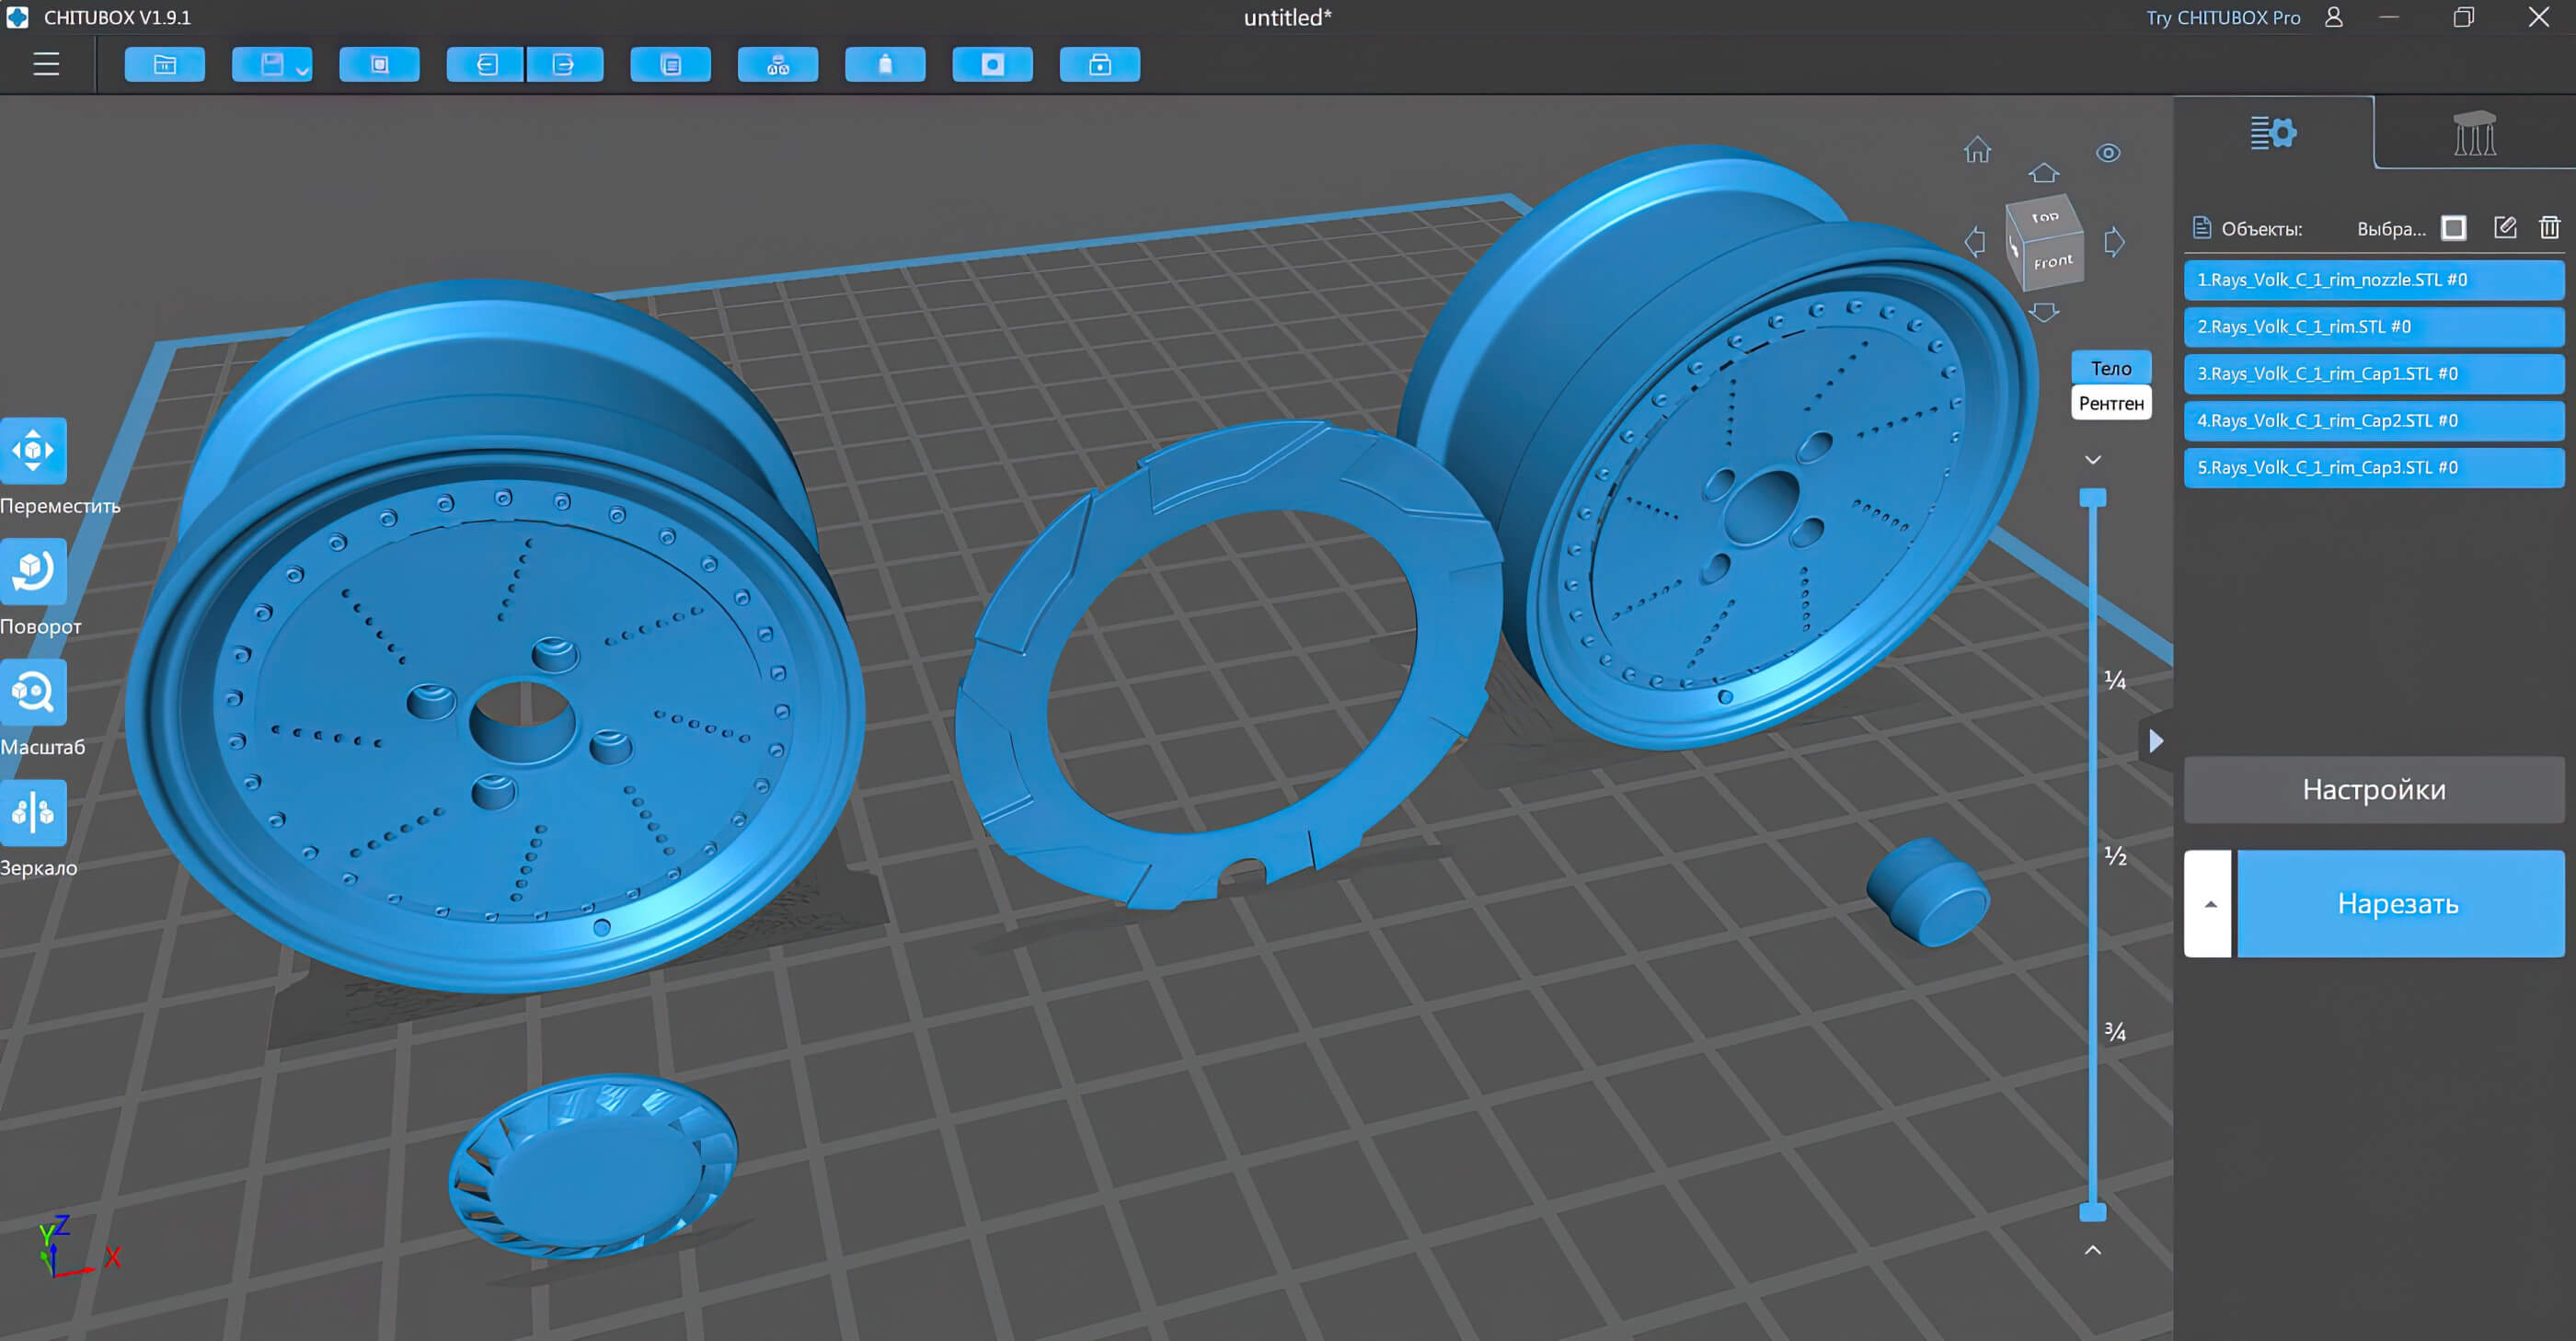Select 5.Rays_Volk_C_1_rim_Cap3.STL in object list
2576x1341 pixels.
click(x=2374, y=468)
